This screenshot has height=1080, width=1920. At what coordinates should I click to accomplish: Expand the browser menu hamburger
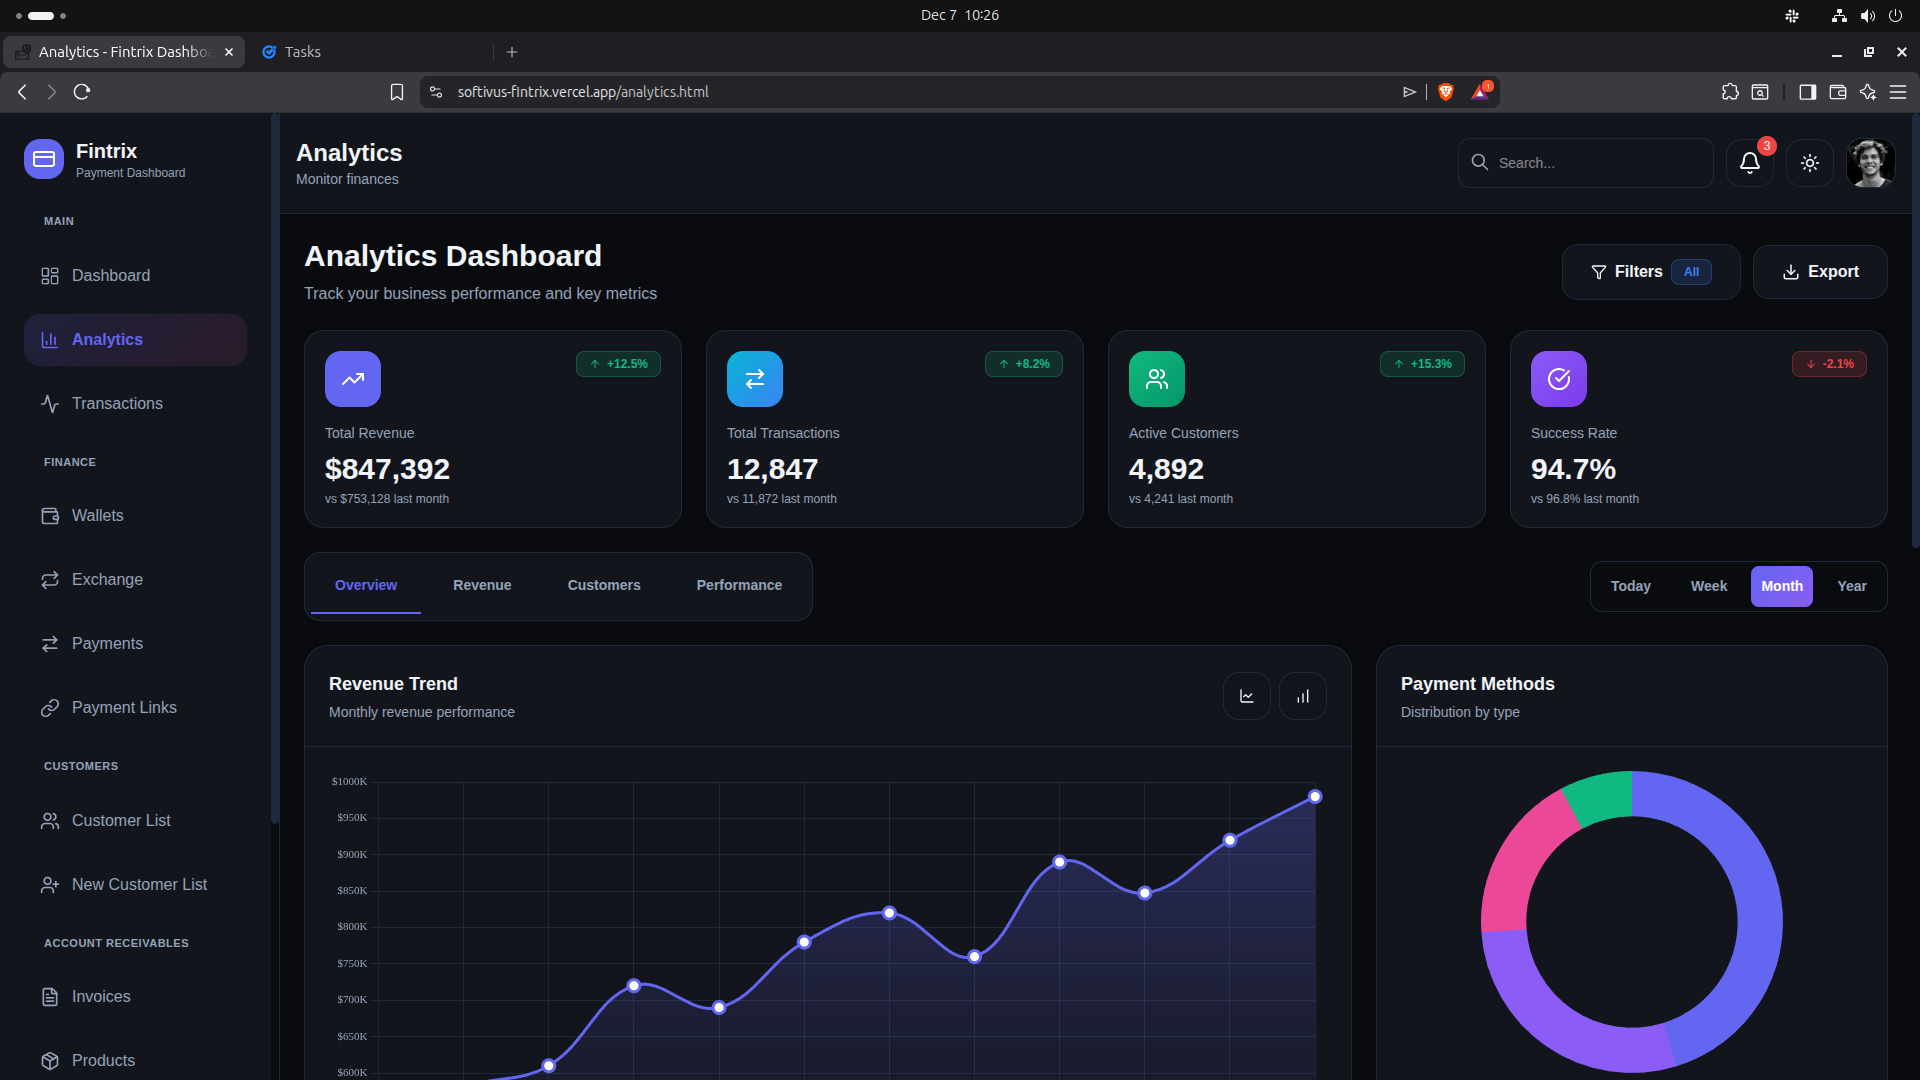click(1899, 91)
